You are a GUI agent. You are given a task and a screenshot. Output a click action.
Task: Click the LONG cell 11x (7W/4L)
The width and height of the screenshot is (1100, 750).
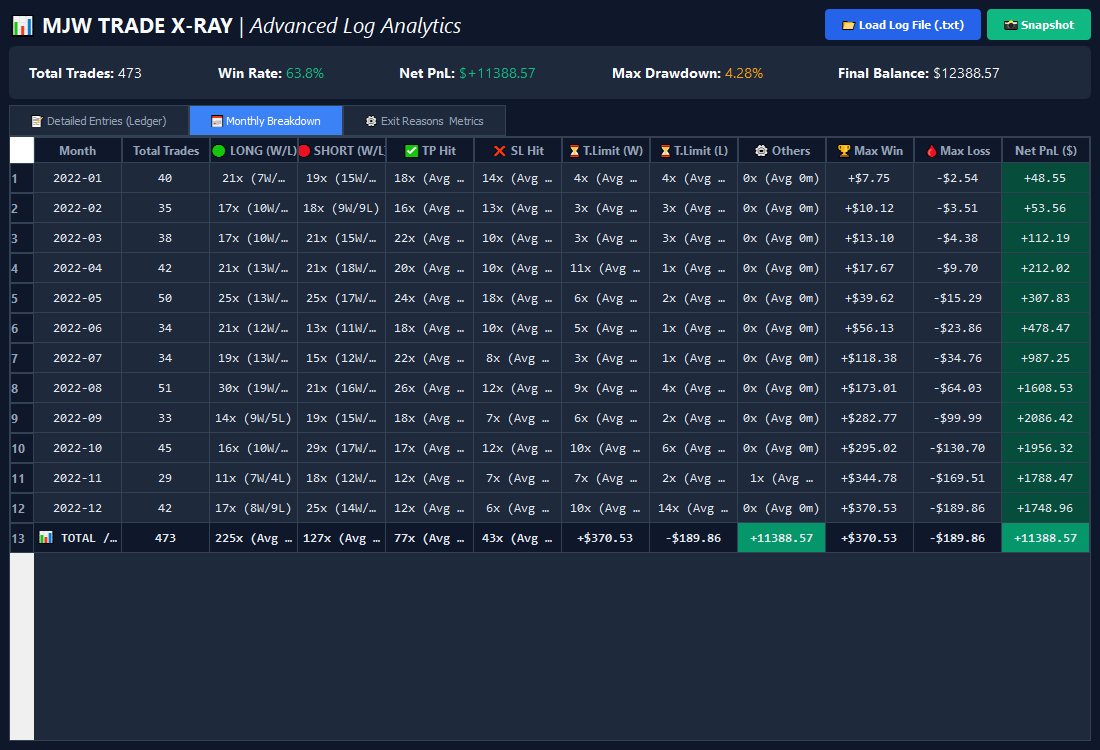coord(253,478)
